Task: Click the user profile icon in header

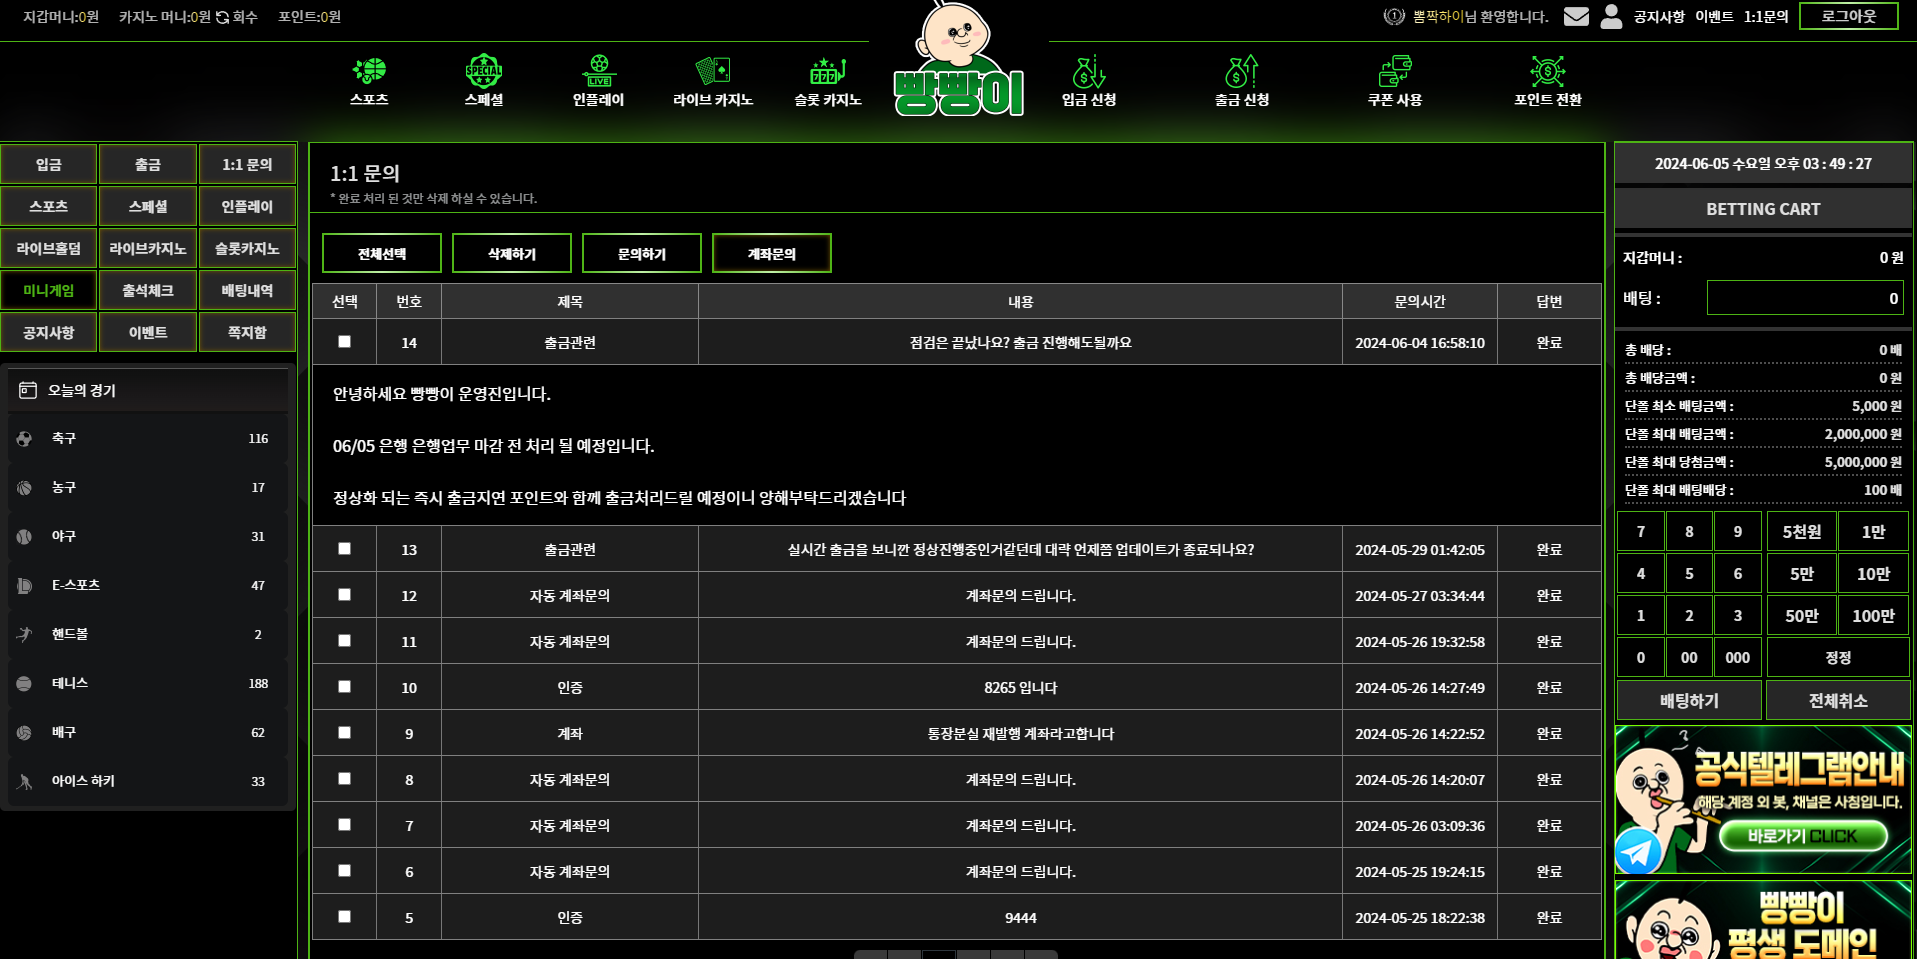Action: click(x=1611, y=17)
